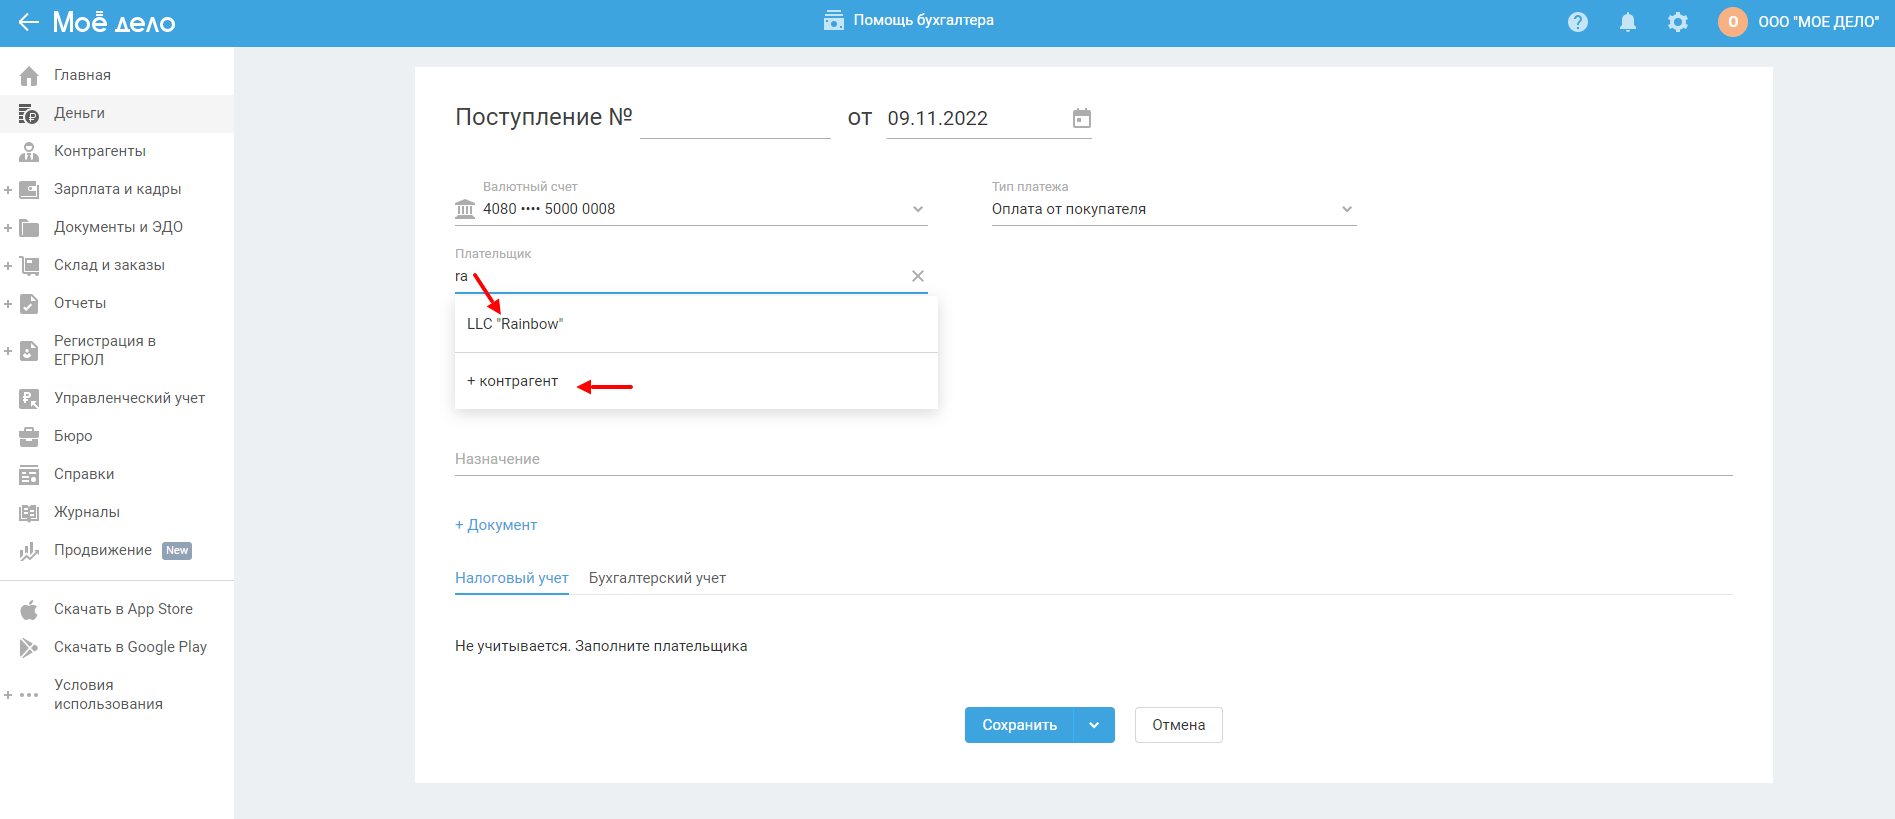The height and width of the screenshot is (819, 1895).
Task: Open the Тип платежа dropdown
Action: tap(1346, 209)
